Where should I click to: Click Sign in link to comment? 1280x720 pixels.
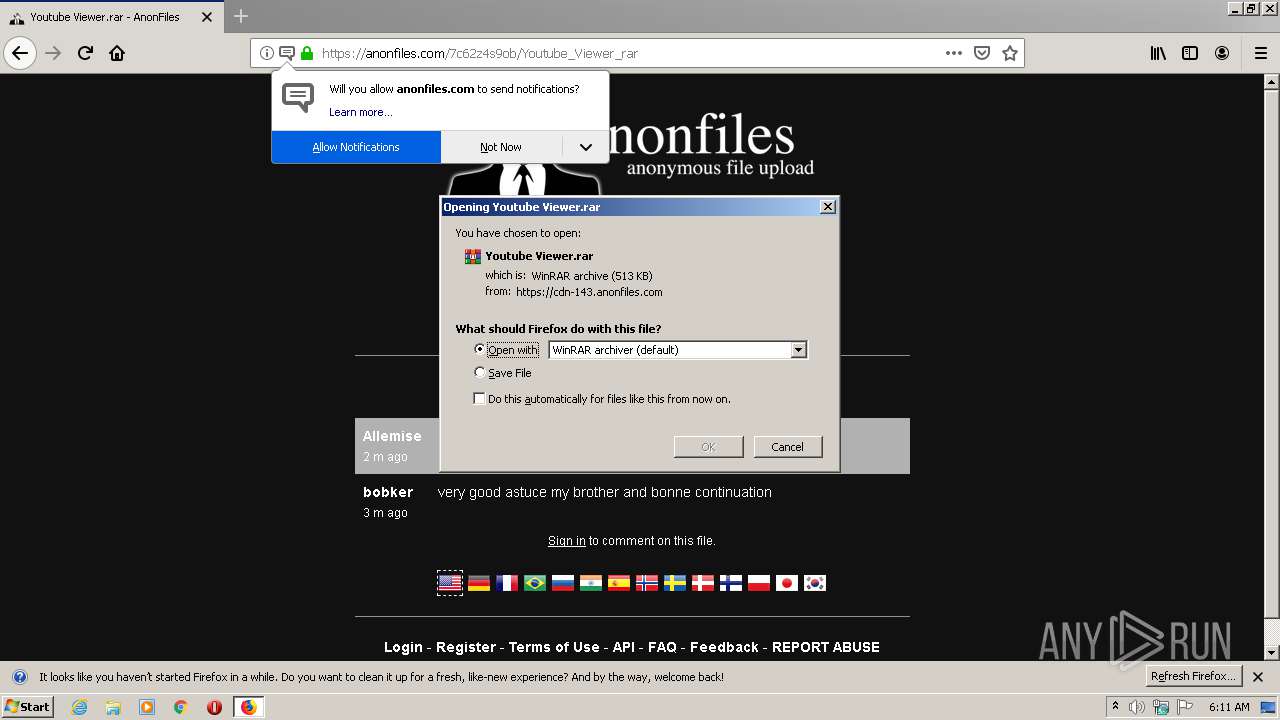click(x=567, y=541)
